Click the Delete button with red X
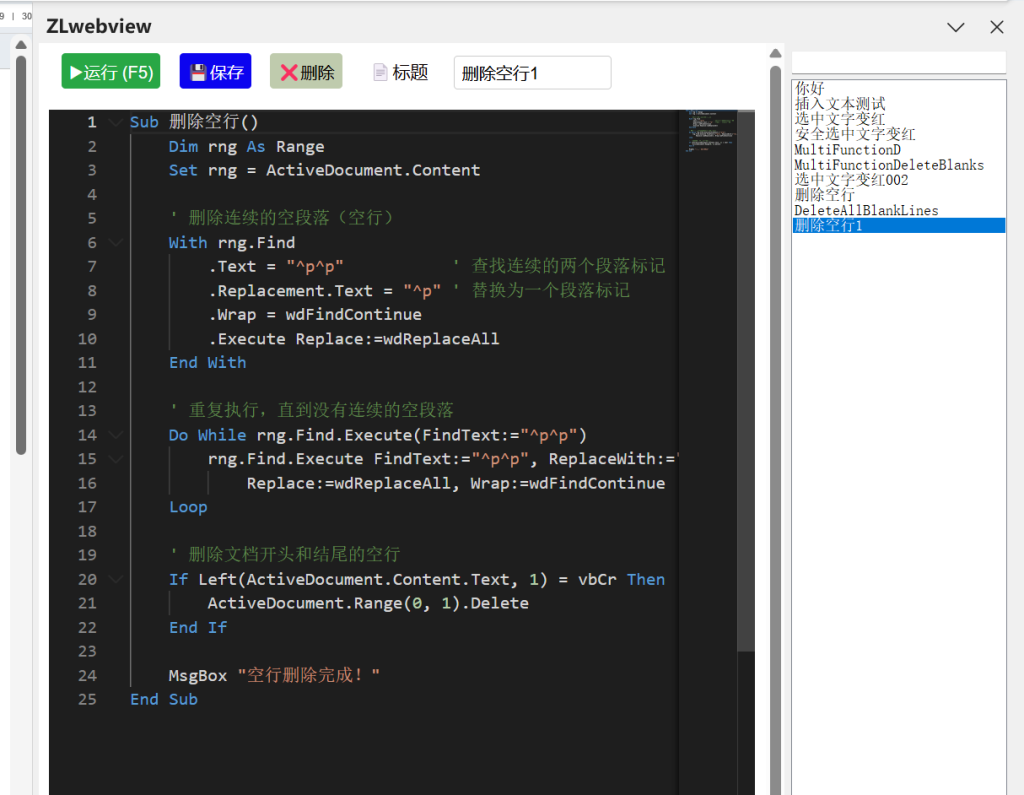The image size is (1024, 795). [x=306, y=72]
